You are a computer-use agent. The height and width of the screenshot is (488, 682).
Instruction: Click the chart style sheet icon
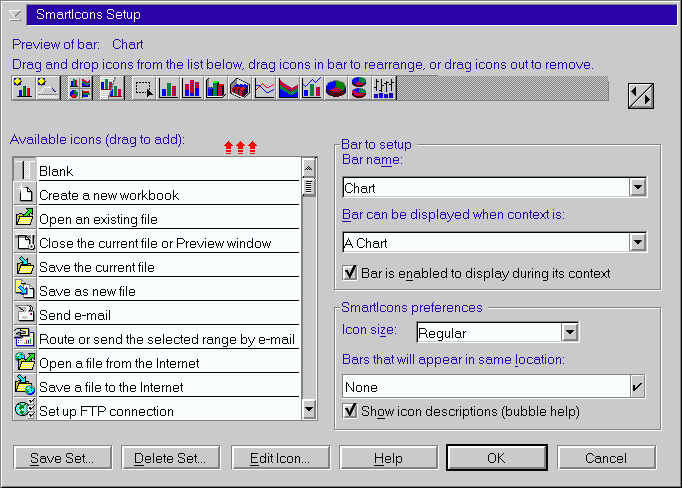click(111, 88)
